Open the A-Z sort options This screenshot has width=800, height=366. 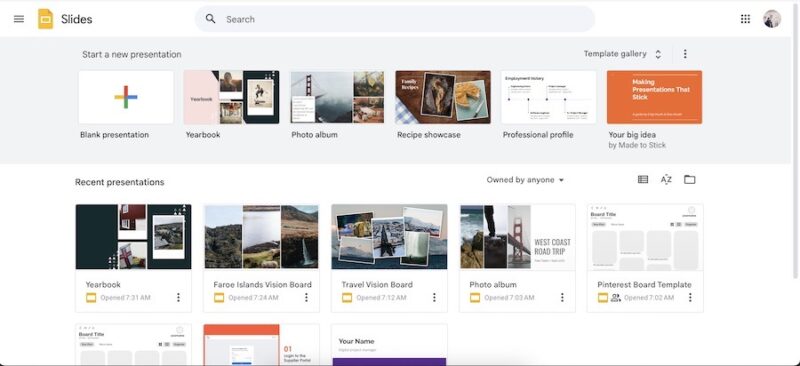point(666,179)
